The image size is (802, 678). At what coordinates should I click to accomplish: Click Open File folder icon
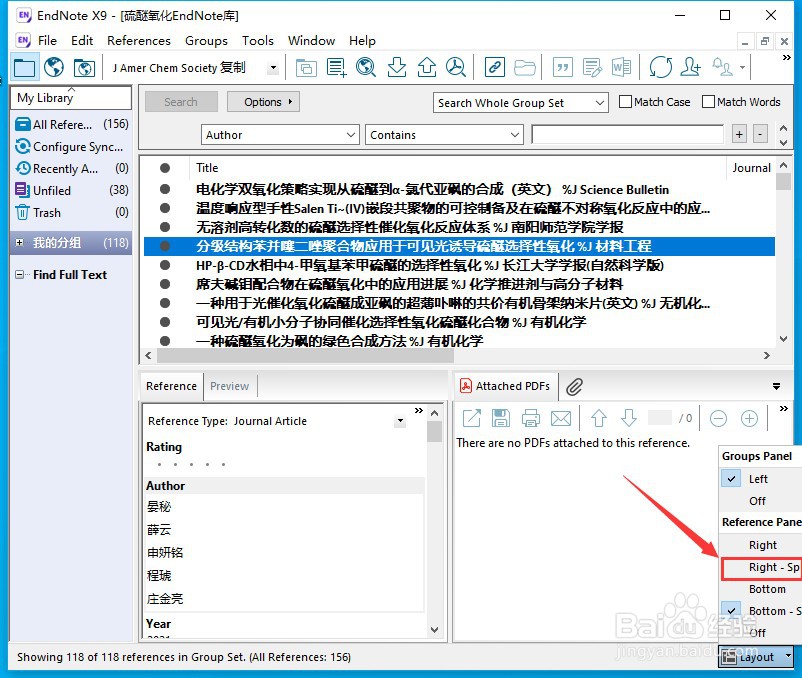524,67
